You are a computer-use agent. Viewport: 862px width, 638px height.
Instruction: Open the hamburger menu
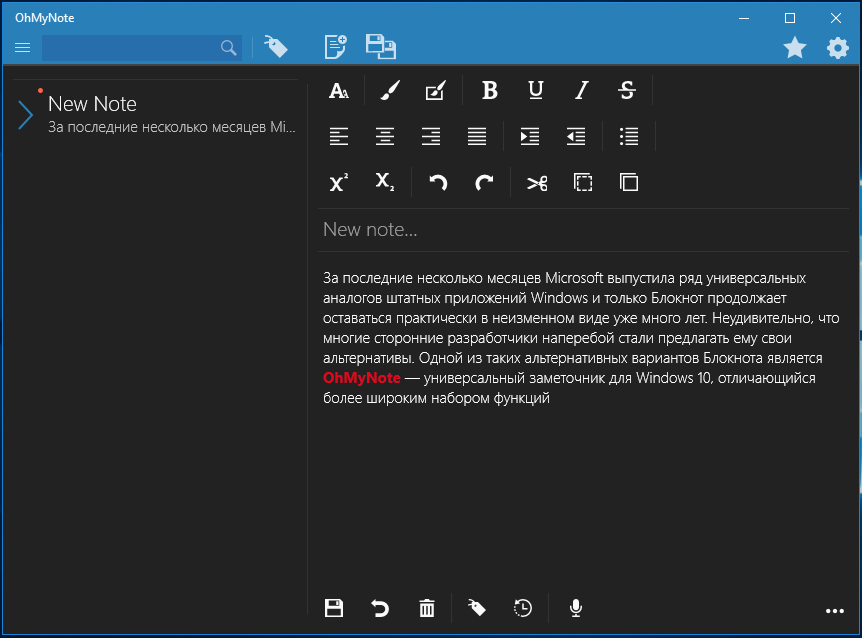click(23, 48)
